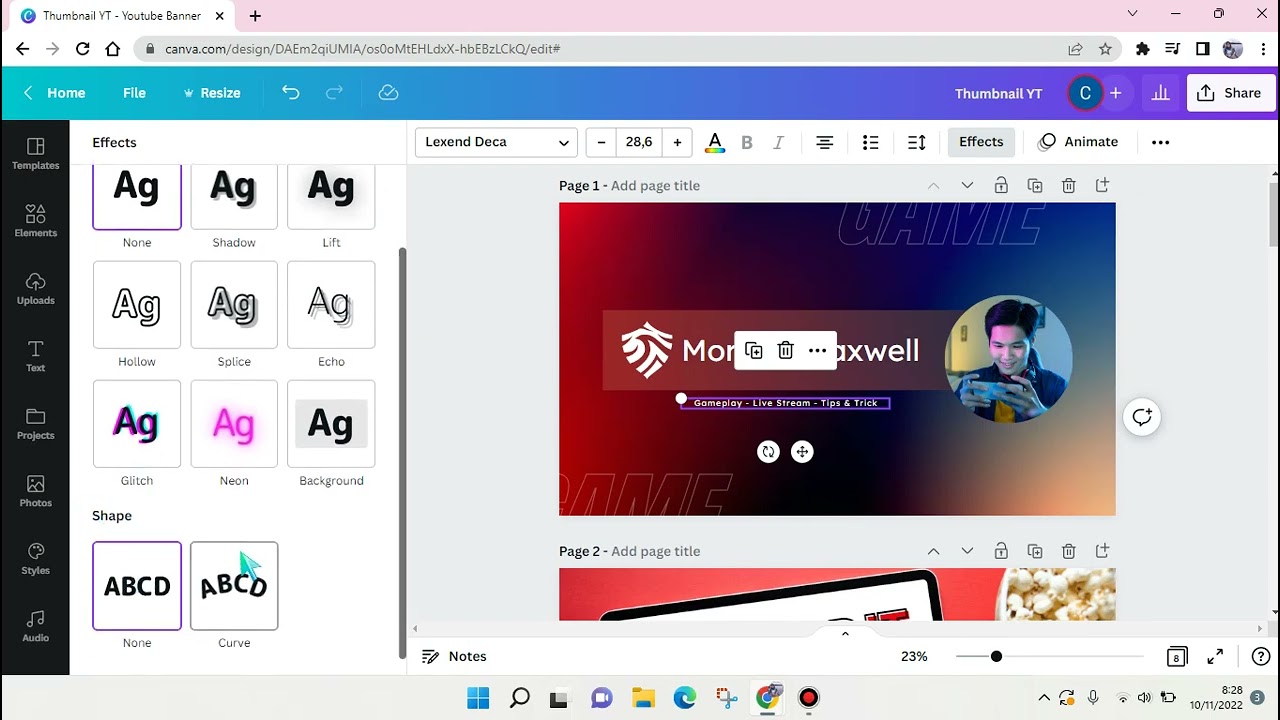Delete the selected text element

click(x=785, y=350)
